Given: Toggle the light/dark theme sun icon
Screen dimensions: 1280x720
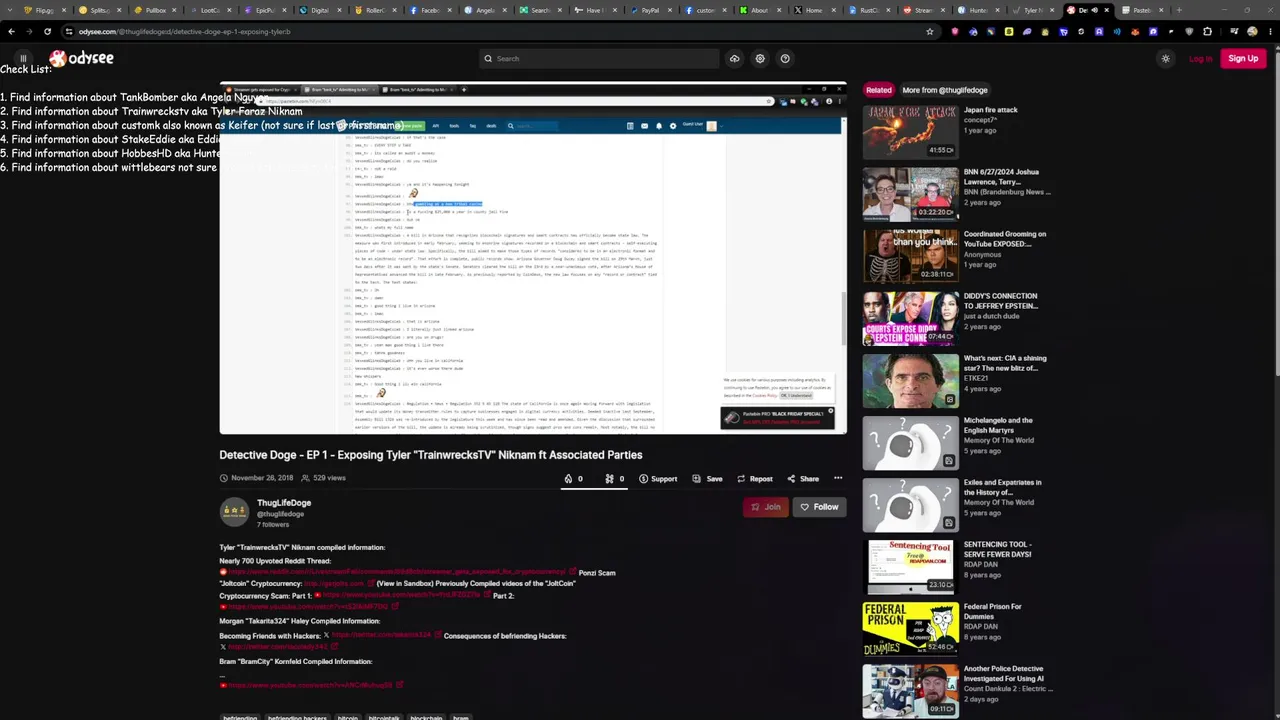Looking at the screenshot, I should [x=1165, y=59].
